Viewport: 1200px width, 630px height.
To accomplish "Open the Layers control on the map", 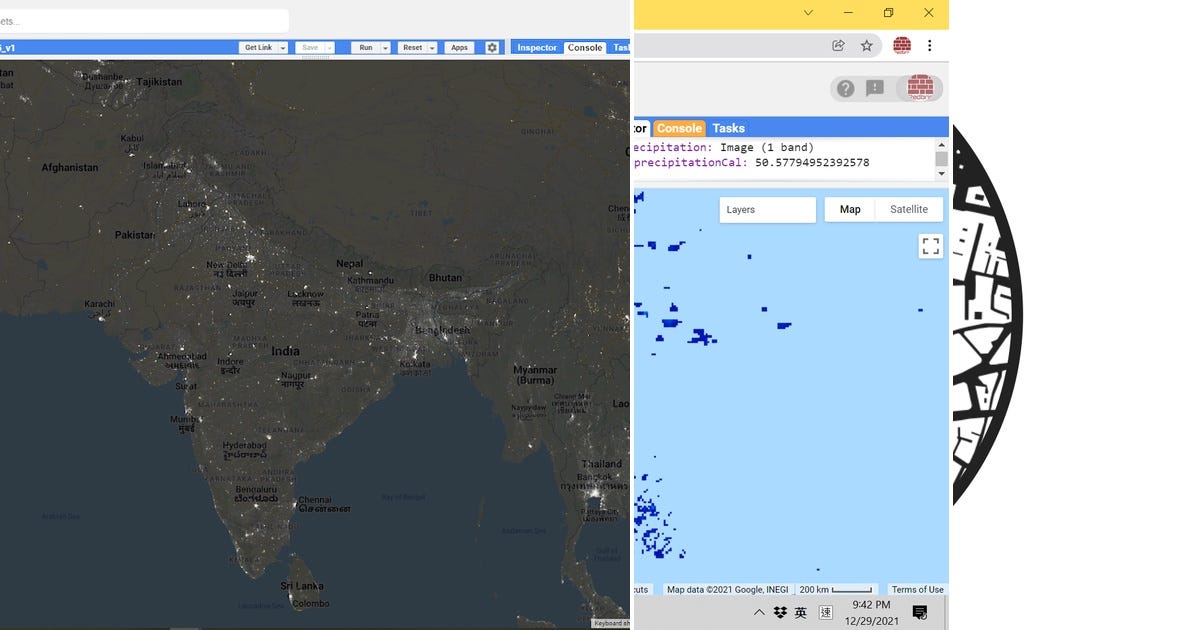I will [767, 209].
